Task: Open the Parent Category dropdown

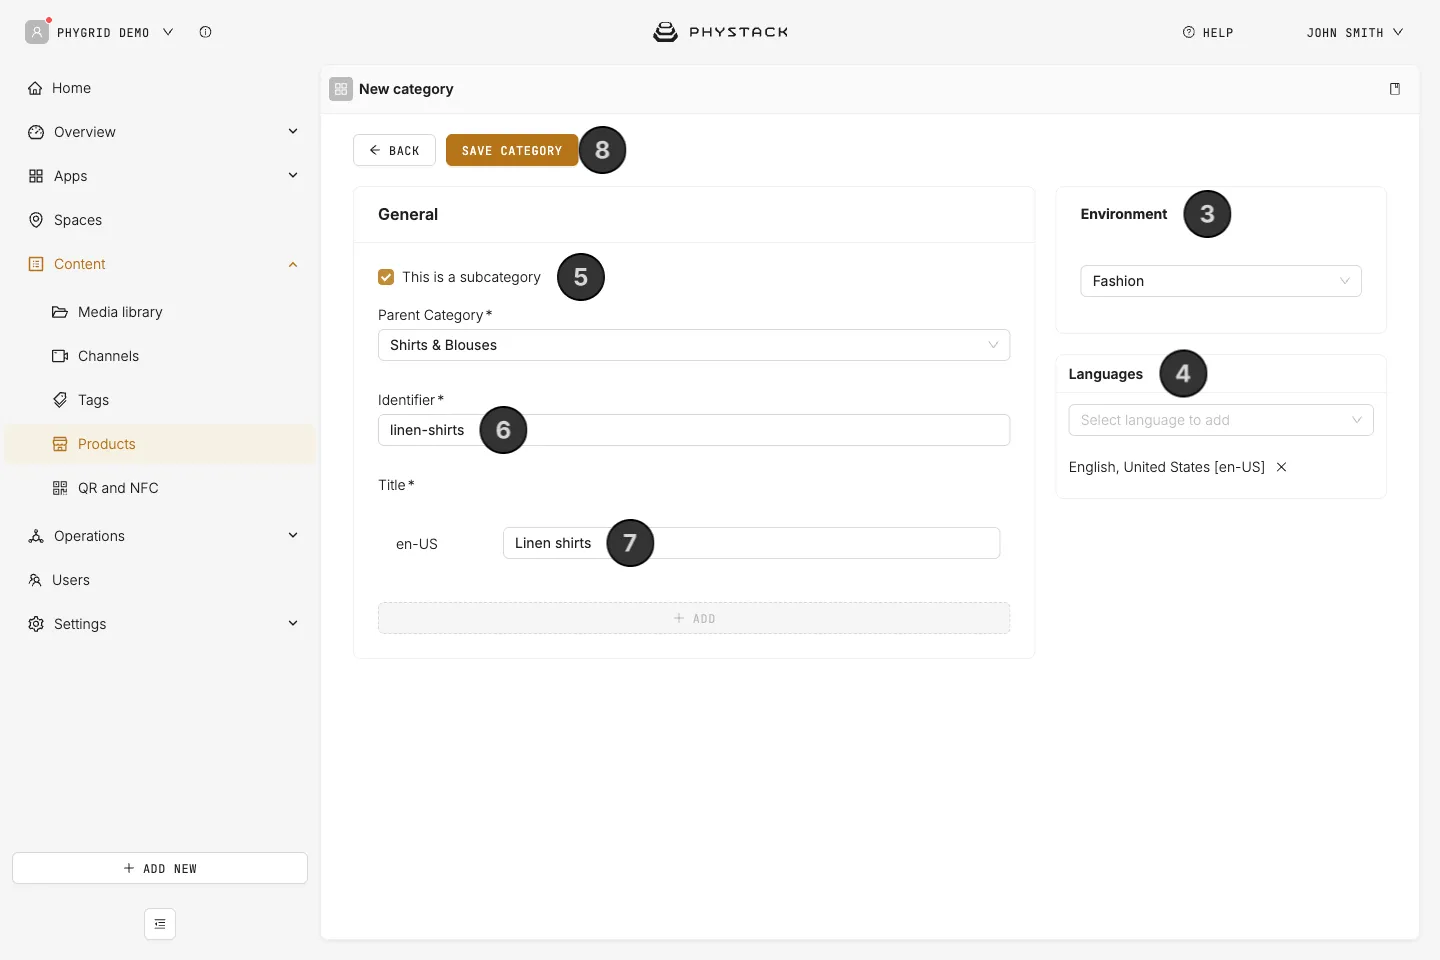Action: 694,345
